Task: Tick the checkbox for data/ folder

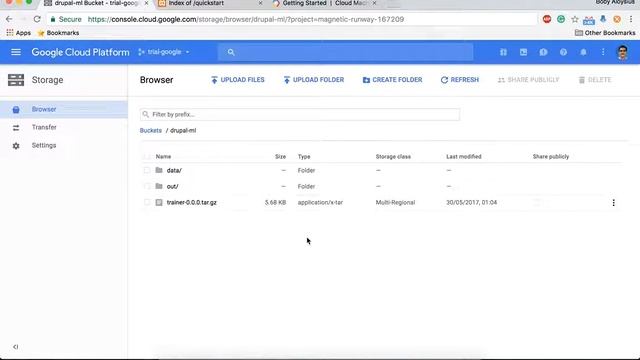Action: (x=147, y=170)
